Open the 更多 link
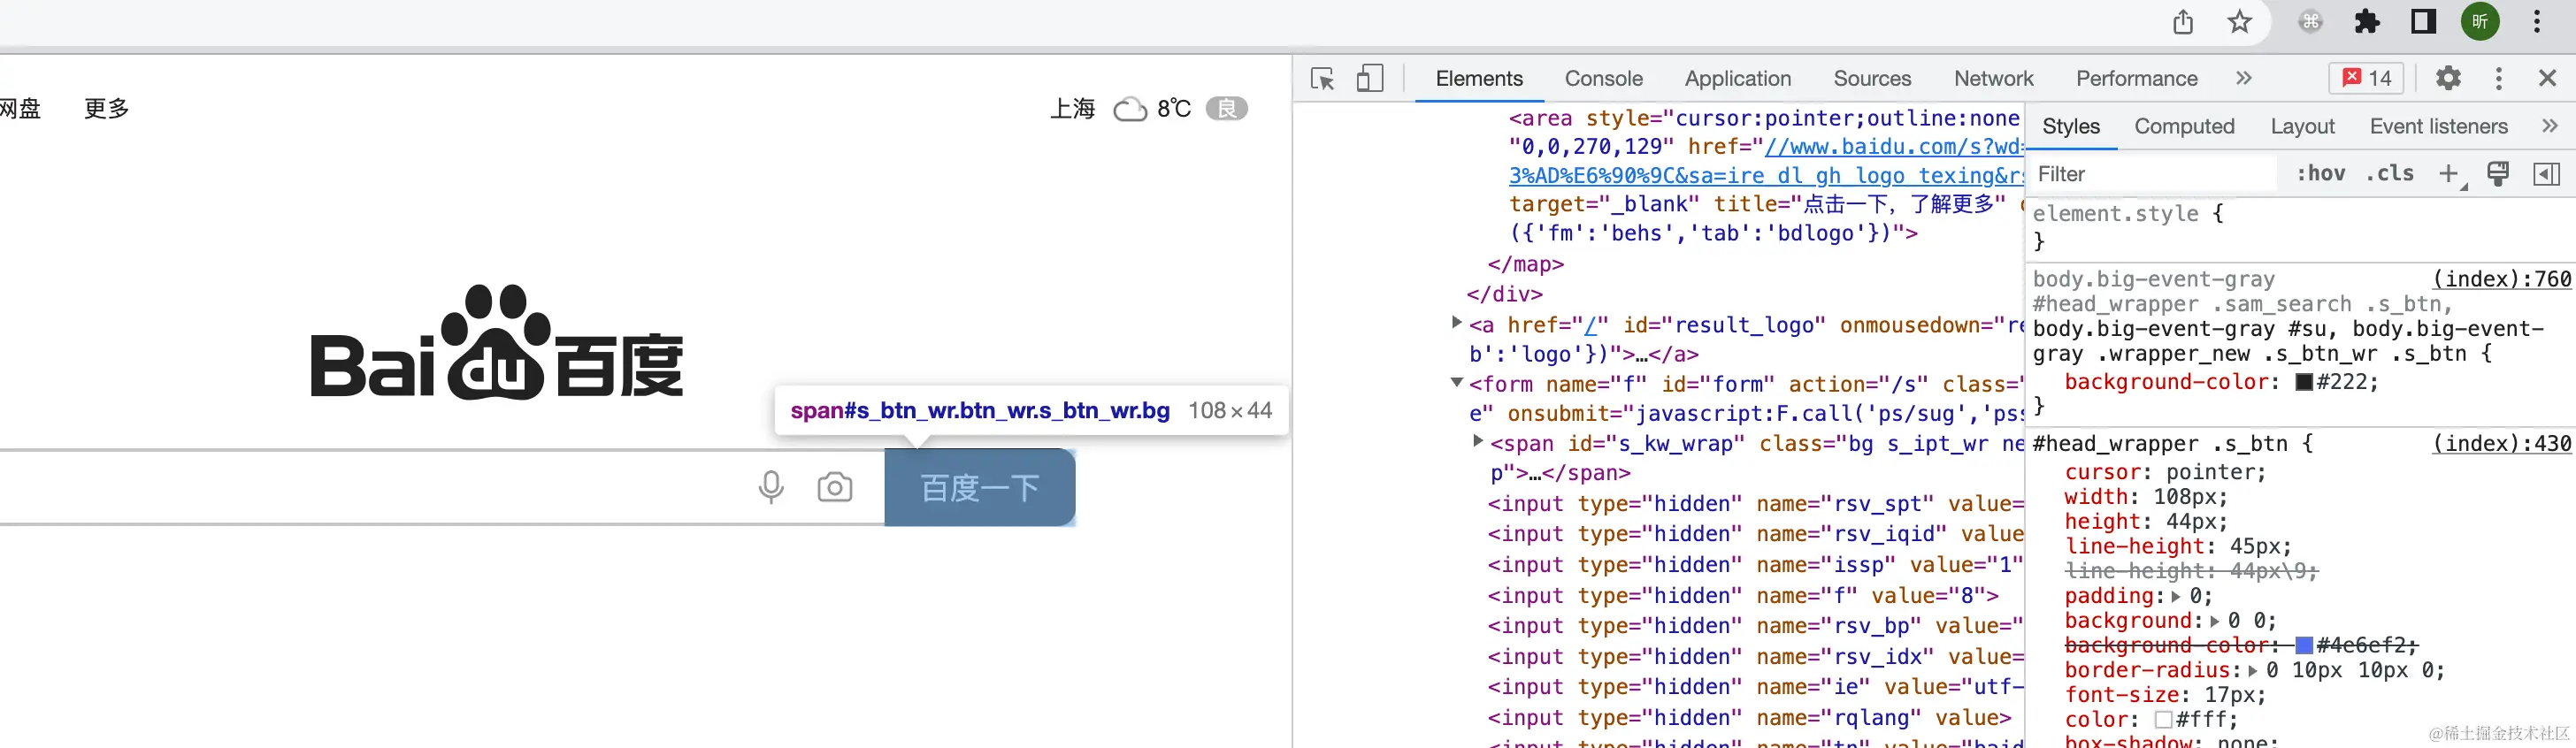This screenshot has width=2576, height=748. click(x=107, y=108)
